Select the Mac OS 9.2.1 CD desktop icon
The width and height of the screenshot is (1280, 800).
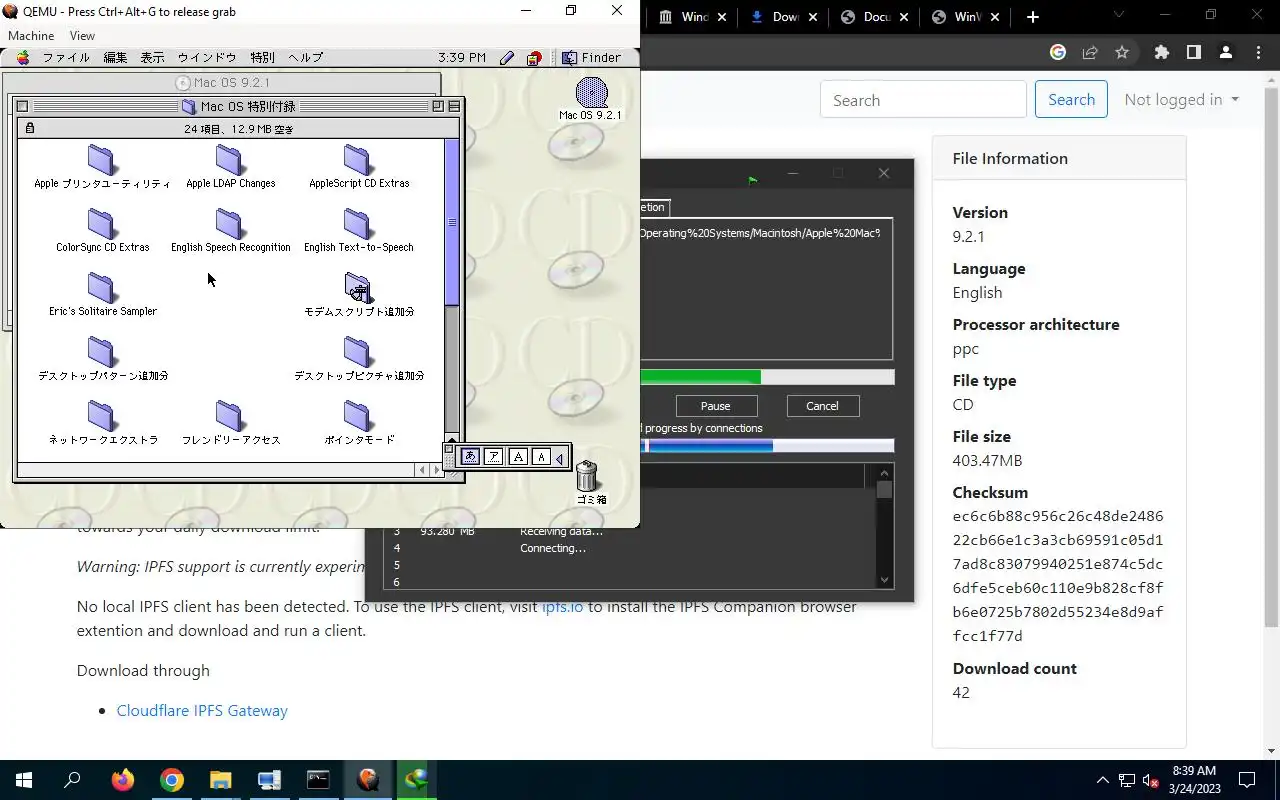click(x=591, y=99)
